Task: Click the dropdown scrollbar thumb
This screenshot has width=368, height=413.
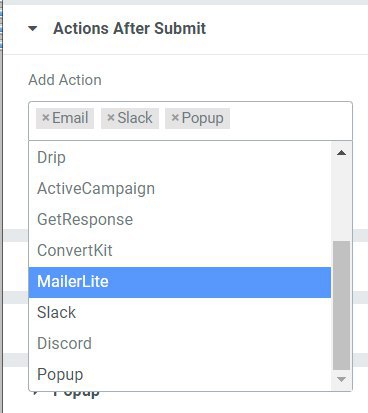Action: point(341,305)
